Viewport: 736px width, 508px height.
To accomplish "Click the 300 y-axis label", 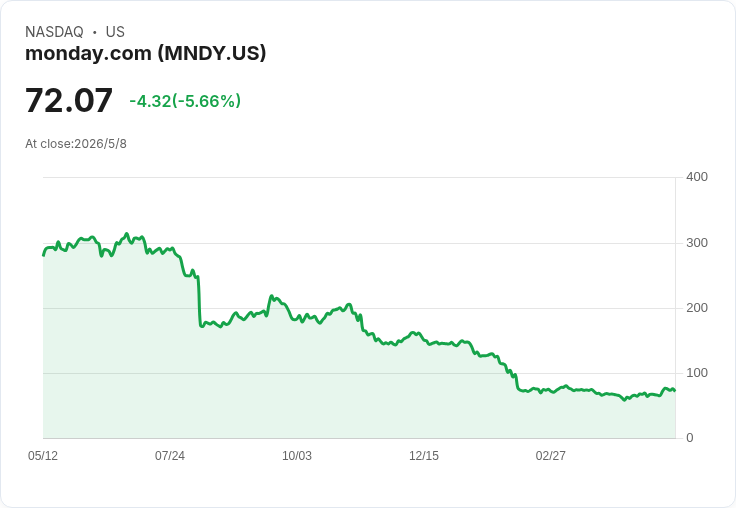I will click(x=697, y=243).
